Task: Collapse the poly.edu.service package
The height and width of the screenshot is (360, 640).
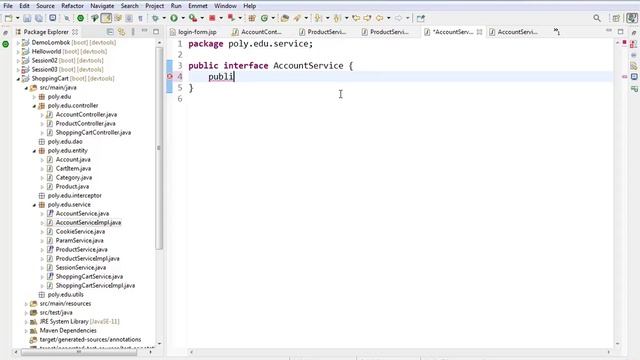Action: click(34, 205)
